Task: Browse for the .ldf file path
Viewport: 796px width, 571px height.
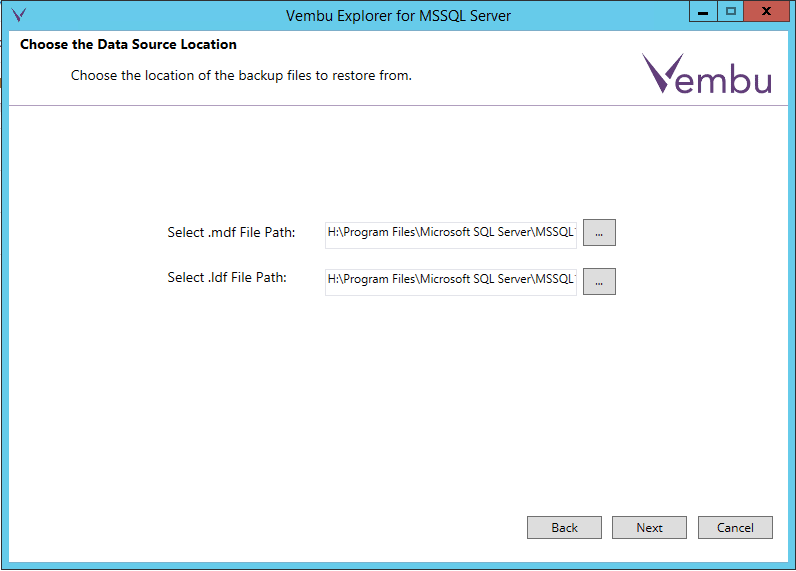Action: 599,281
